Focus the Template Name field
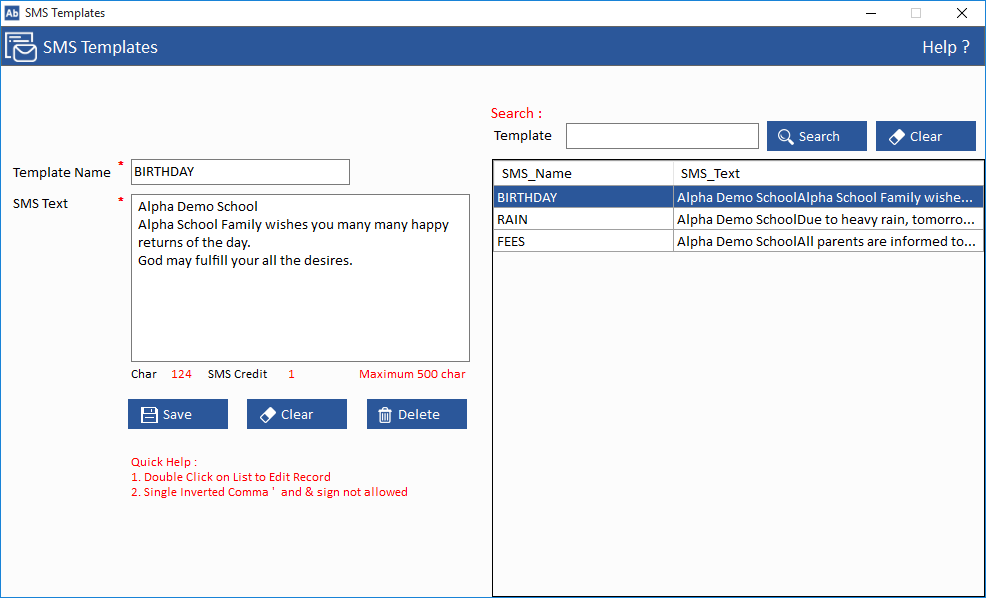986x598 pixels. tap(240, 172)
